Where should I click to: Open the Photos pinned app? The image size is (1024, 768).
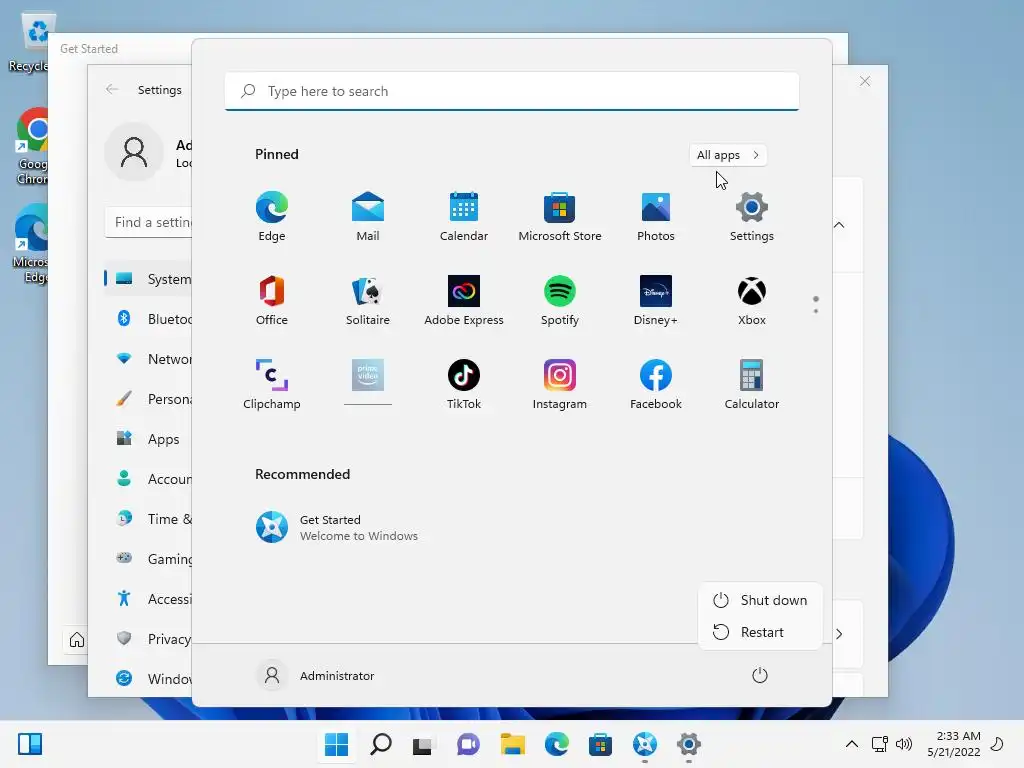click(656, 216)
